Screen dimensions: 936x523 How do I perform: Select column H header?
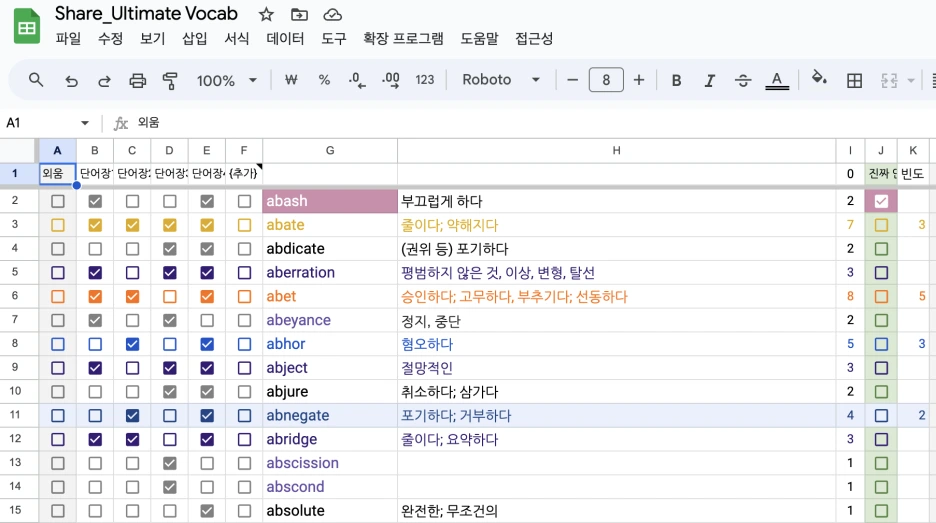tap(617, 150)
